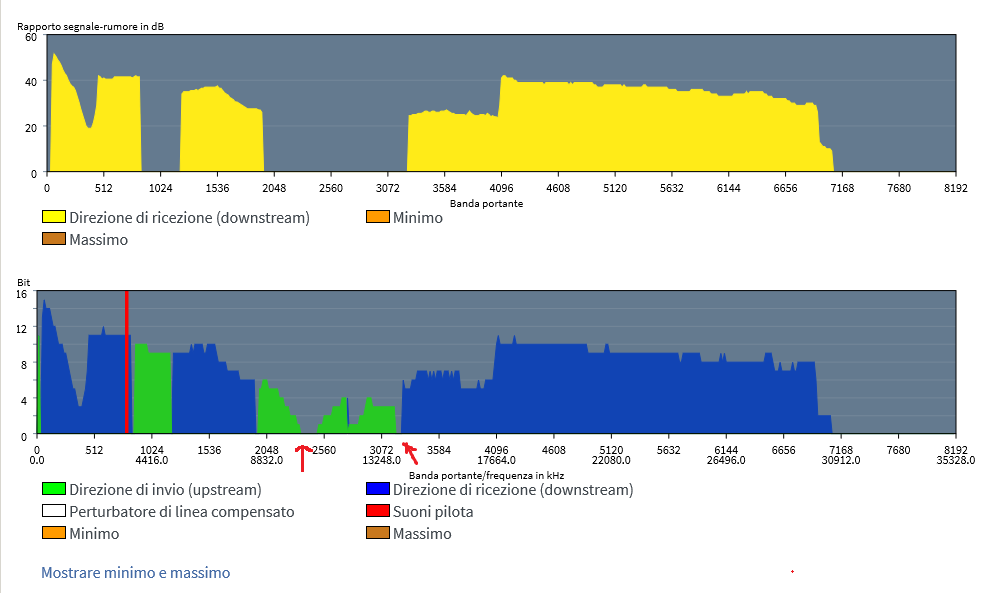991x593 pixels.
Task: Click orange Minimo swatch in SNR legend
Action: tap(377, 217)
